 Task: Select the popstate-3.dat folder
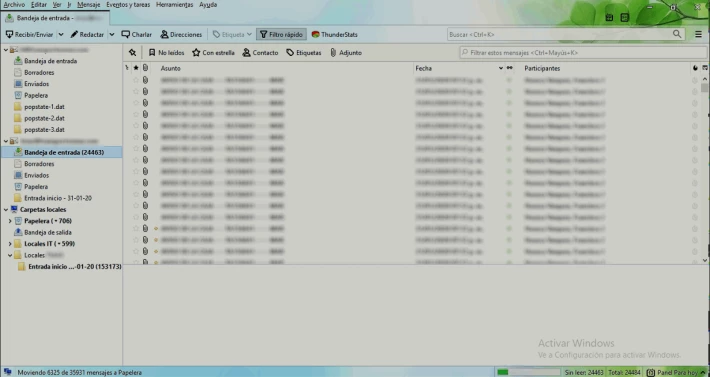tap(44, 129)
